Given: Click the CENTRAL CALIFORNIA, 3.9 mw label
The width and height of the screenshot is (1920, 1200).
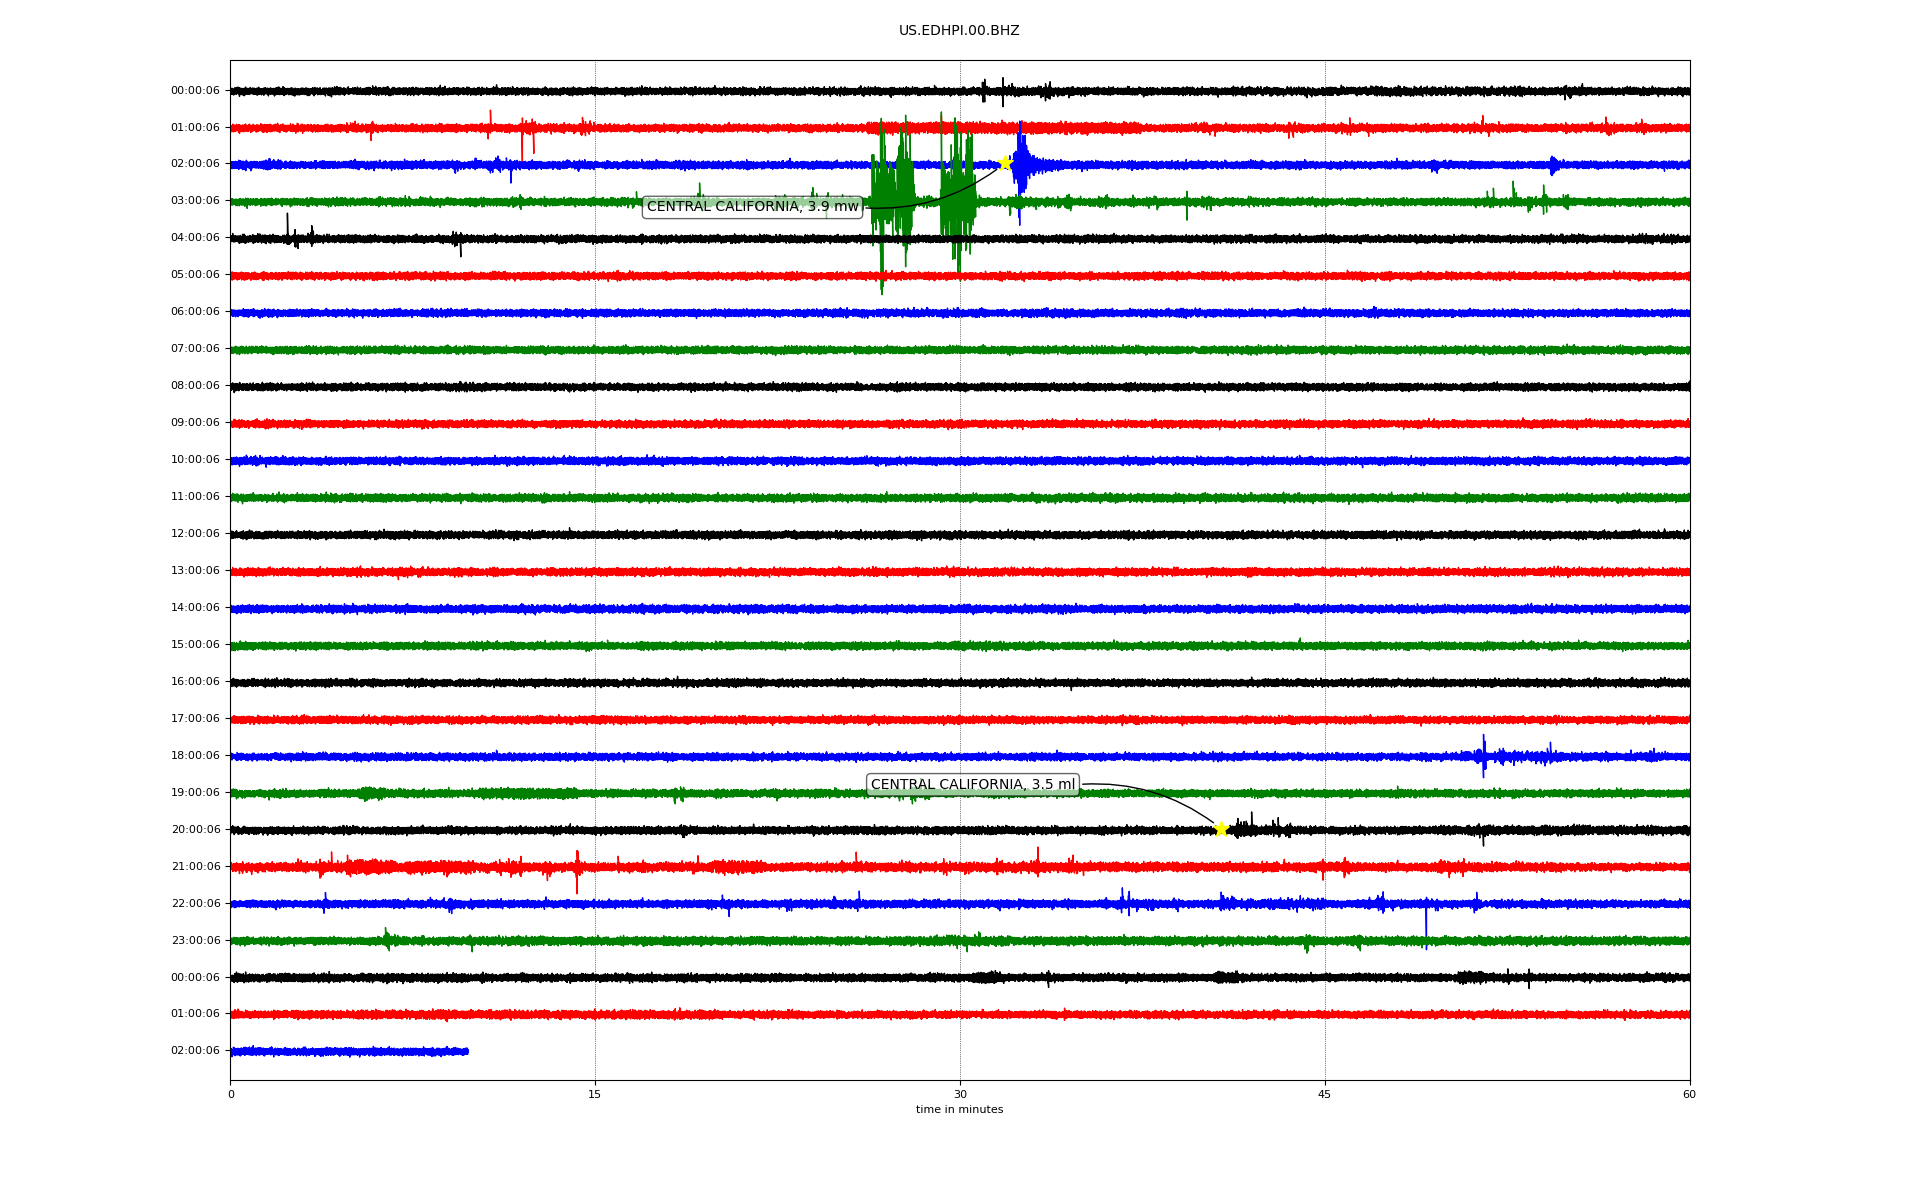Looking at the screenshot, I should tap(752, 207).
